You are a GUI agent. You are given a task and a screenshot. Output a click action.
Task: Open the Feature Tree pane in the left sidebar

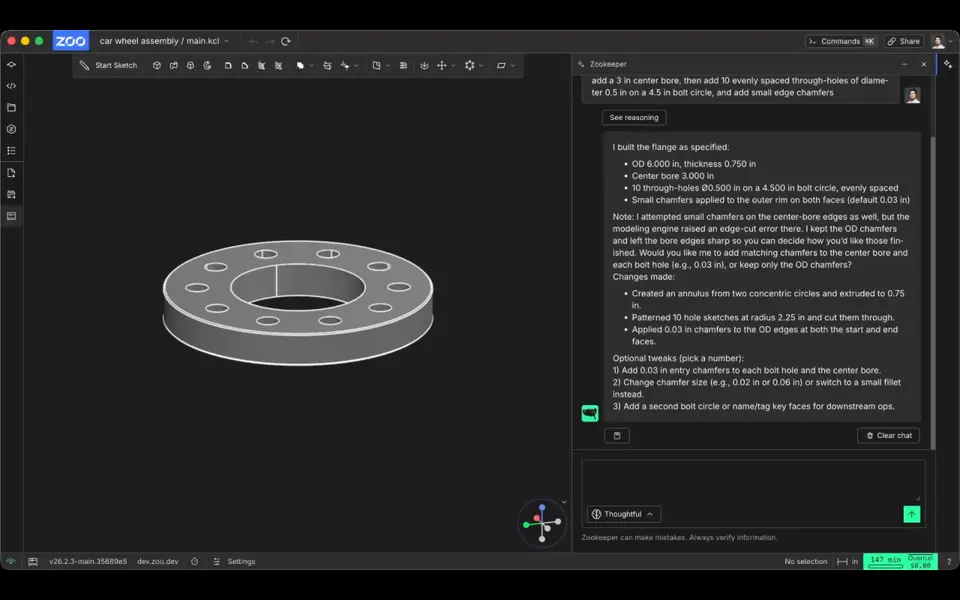pyautogui.click(x=11, y=64)
